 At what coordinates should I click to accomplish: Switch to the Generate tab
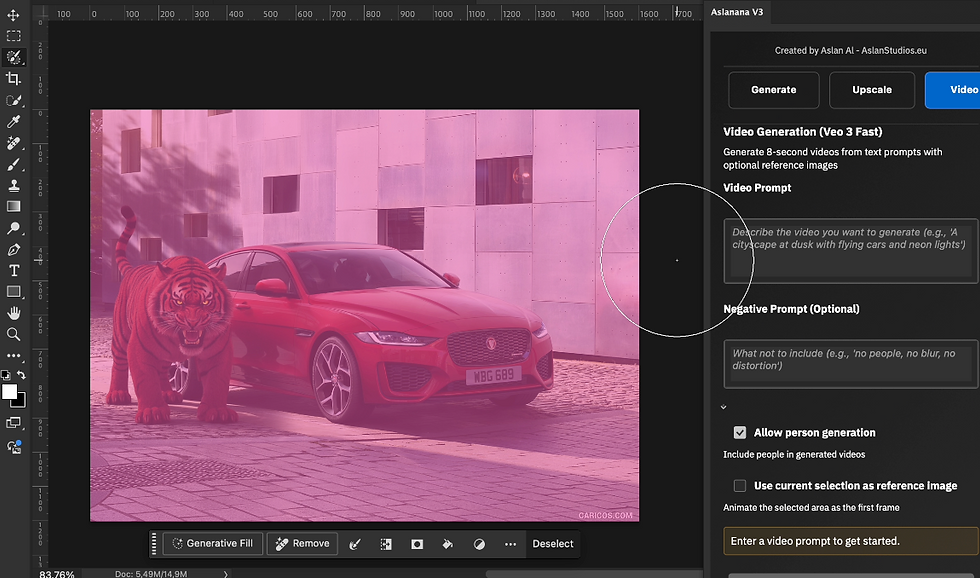(x=773, y=90)
